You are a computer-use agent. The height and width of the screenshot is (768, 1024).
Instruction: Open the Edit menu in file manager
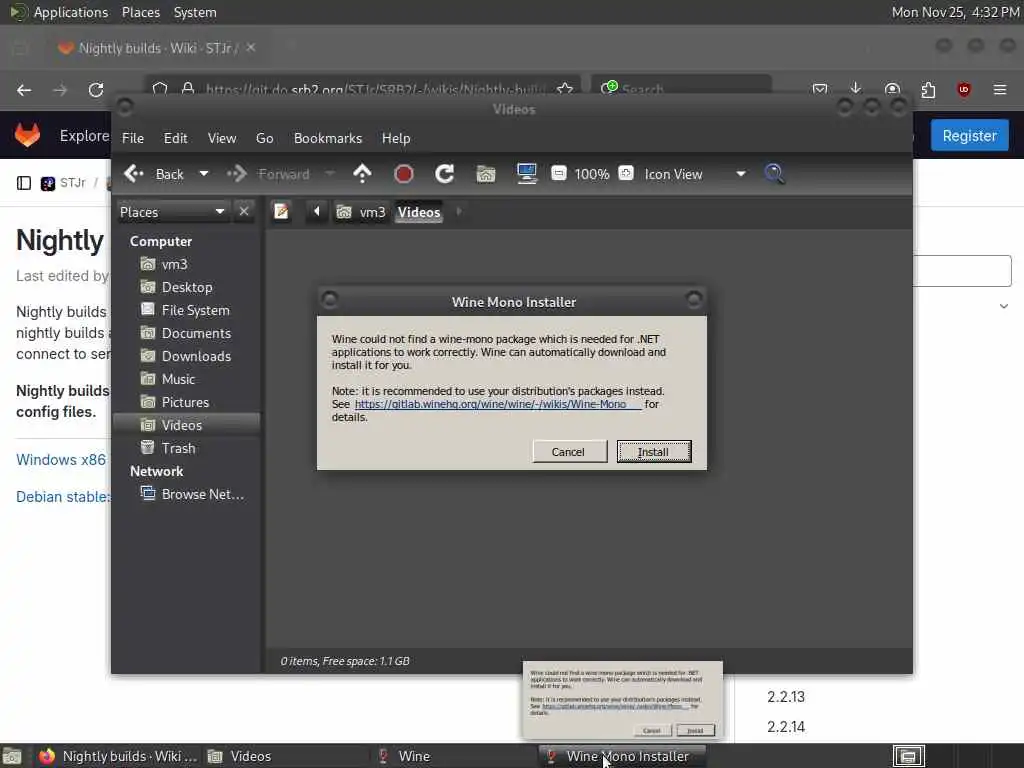point(175,138)
